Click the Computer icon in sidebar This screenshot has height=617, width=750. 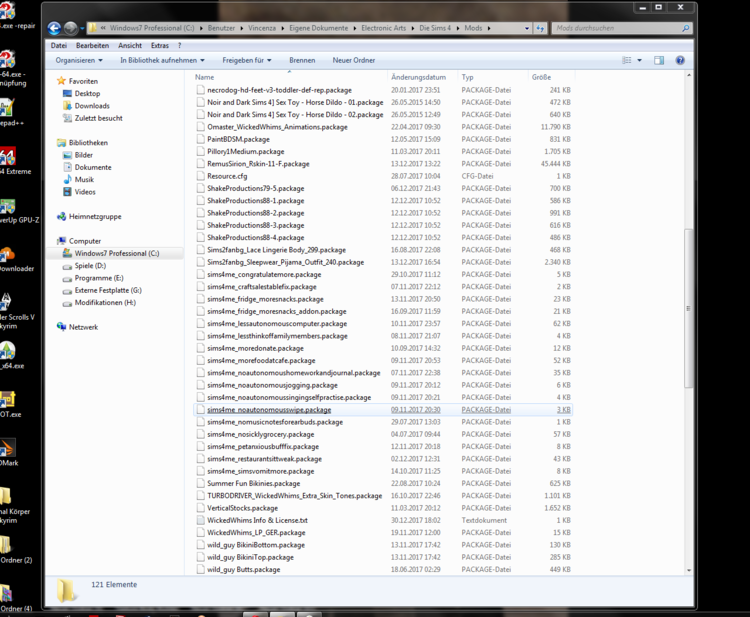click(x=61, y=241)
